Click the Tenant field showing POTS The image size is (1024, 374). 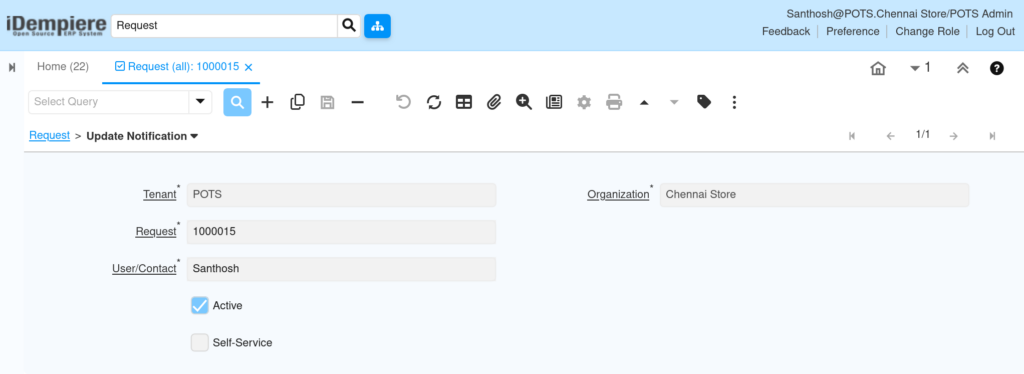pyautogui.click(x=342, y=195)
